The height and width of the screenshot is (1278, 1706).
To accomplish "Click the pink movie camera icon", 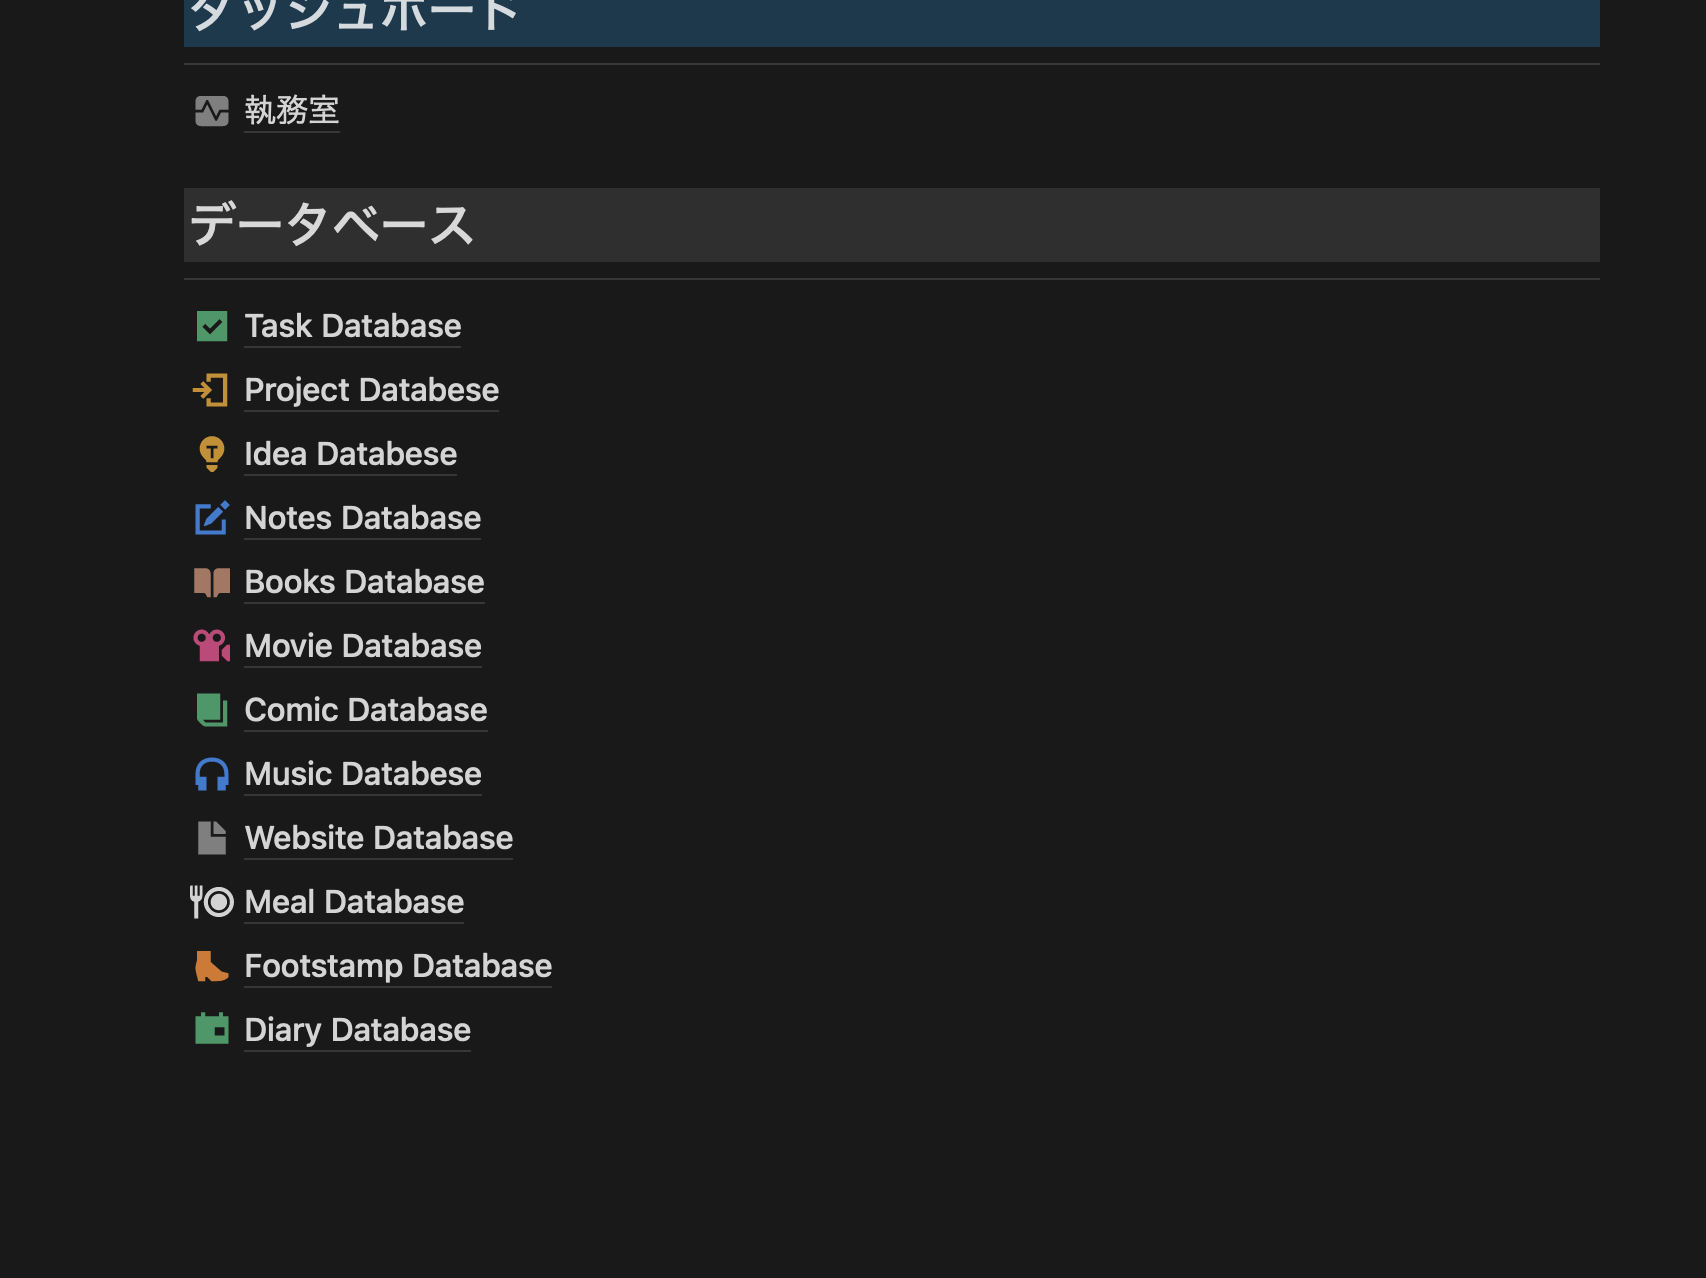I will (211, 646).
